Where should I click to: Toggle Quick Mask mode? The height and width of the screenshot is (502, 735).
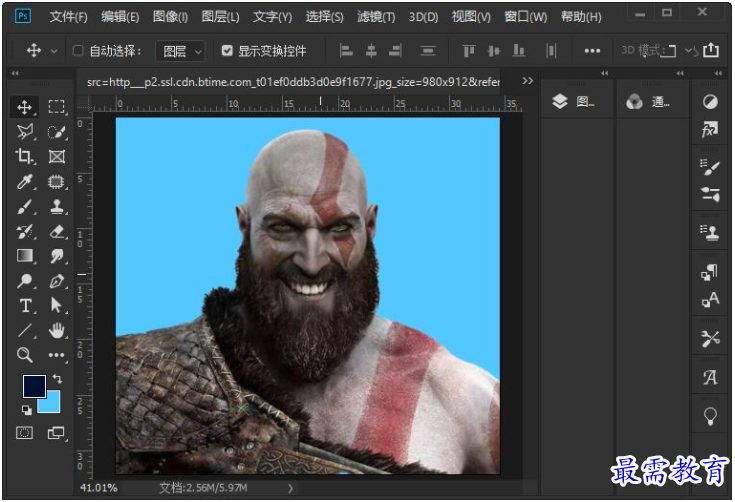pos(24,433)
